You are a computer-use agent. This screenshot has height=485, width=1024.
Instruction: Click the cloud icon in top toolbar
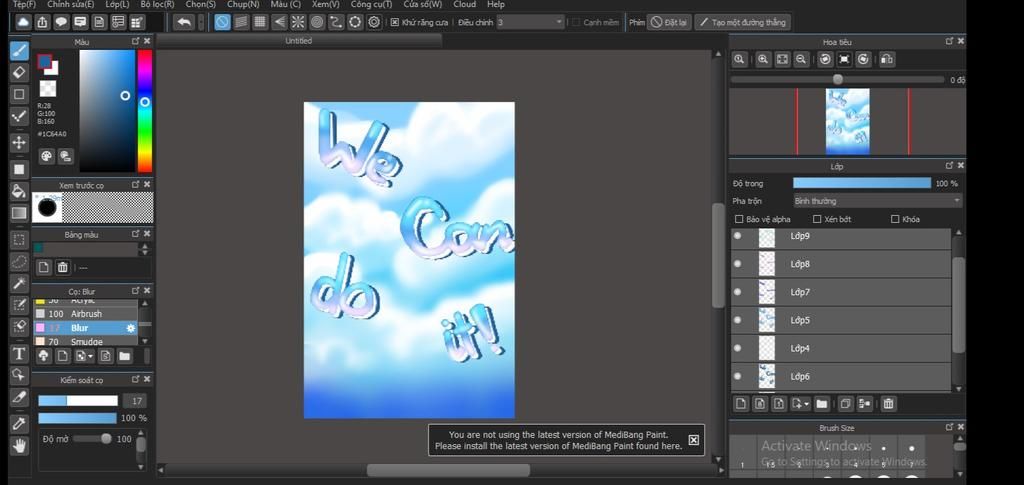[x=23, y=22]
